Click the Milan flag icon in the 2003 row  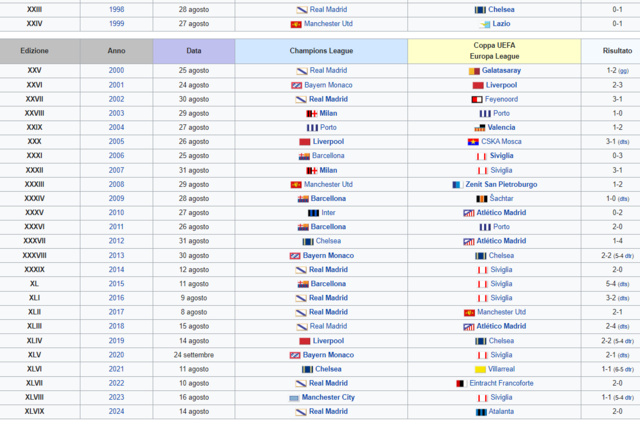click(312, 114)
